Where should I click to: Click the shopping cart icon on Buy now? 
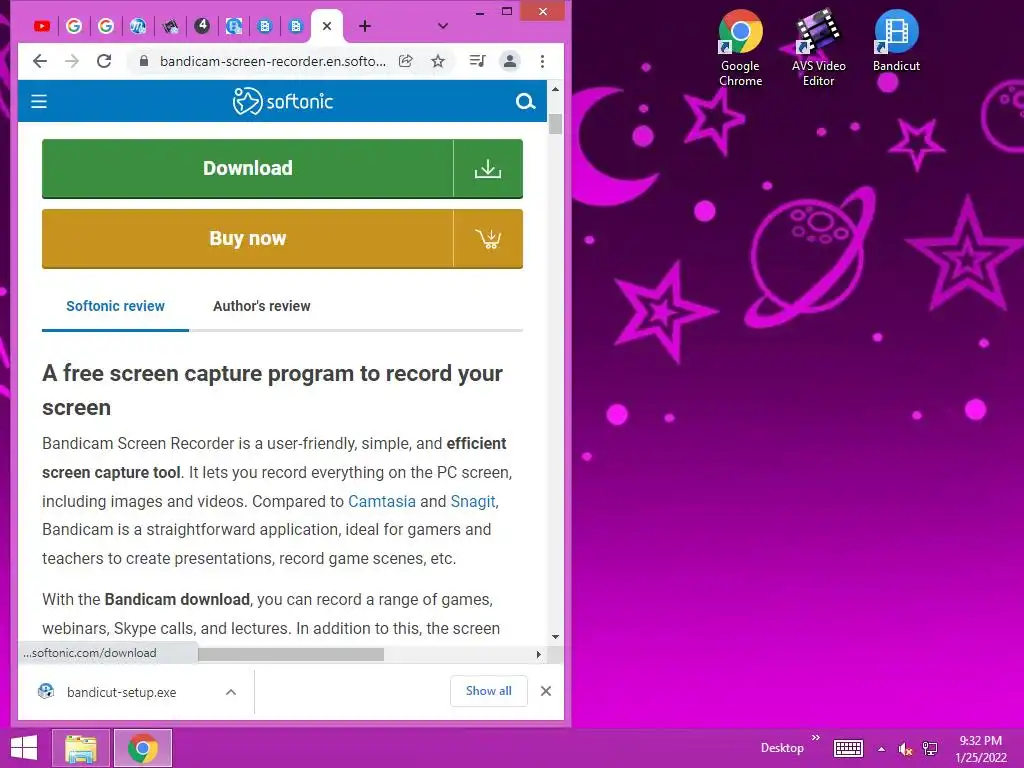tap(488, 238)
